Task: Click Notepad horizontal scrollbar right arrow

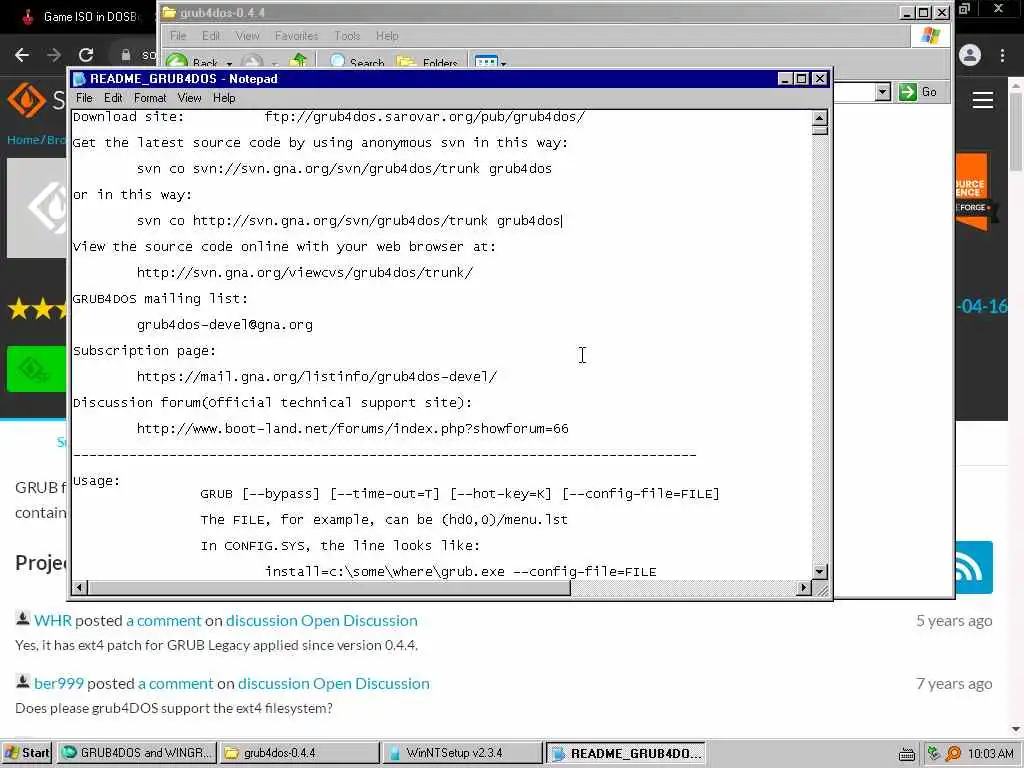Action: click(804, 587)
